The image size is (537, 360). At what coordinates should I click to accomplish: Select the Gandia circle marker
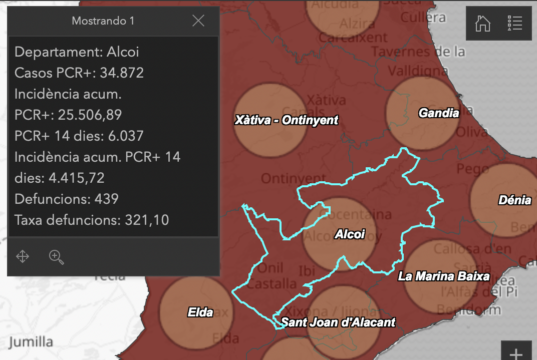pos(423,113)
